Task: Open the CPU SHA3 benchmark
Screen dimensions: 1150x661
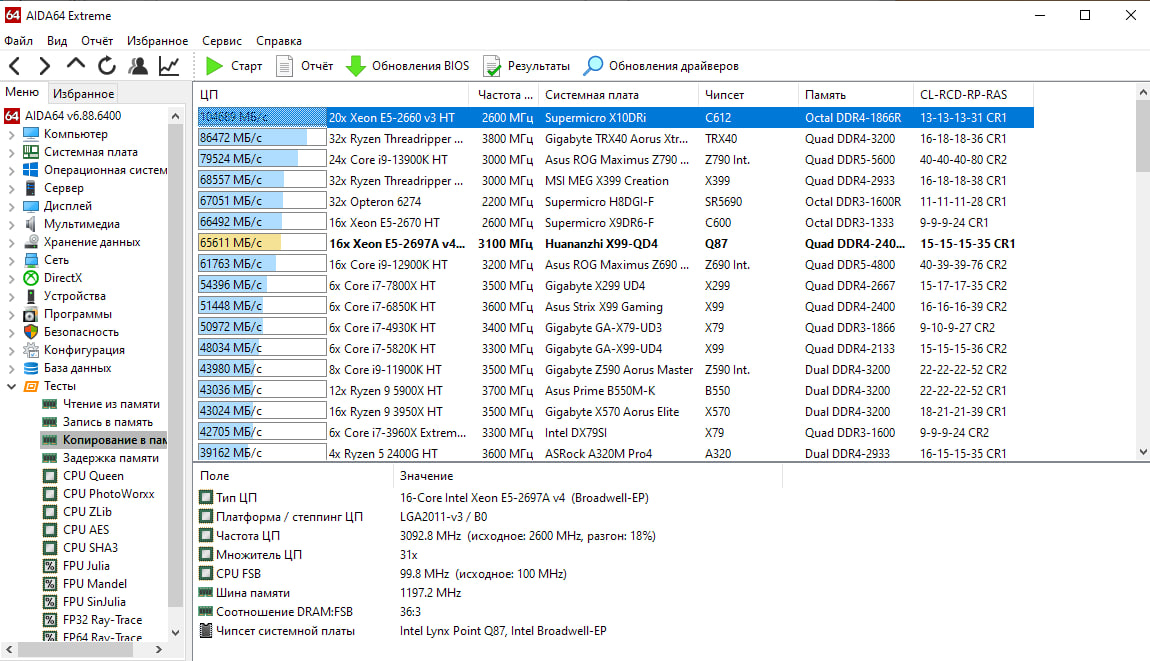Action: [x=90, y=548]
